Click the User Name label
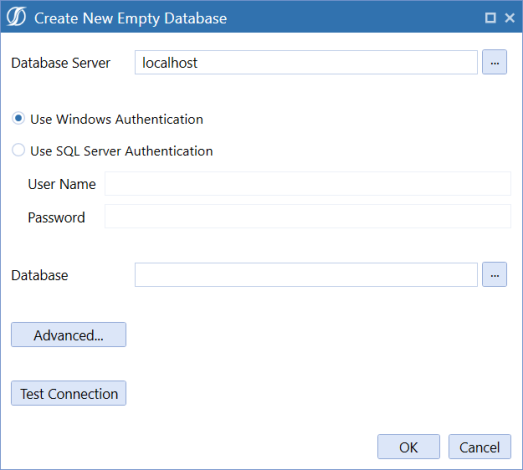The height and width of the screenshot is (470, 523). coord(62,184)
